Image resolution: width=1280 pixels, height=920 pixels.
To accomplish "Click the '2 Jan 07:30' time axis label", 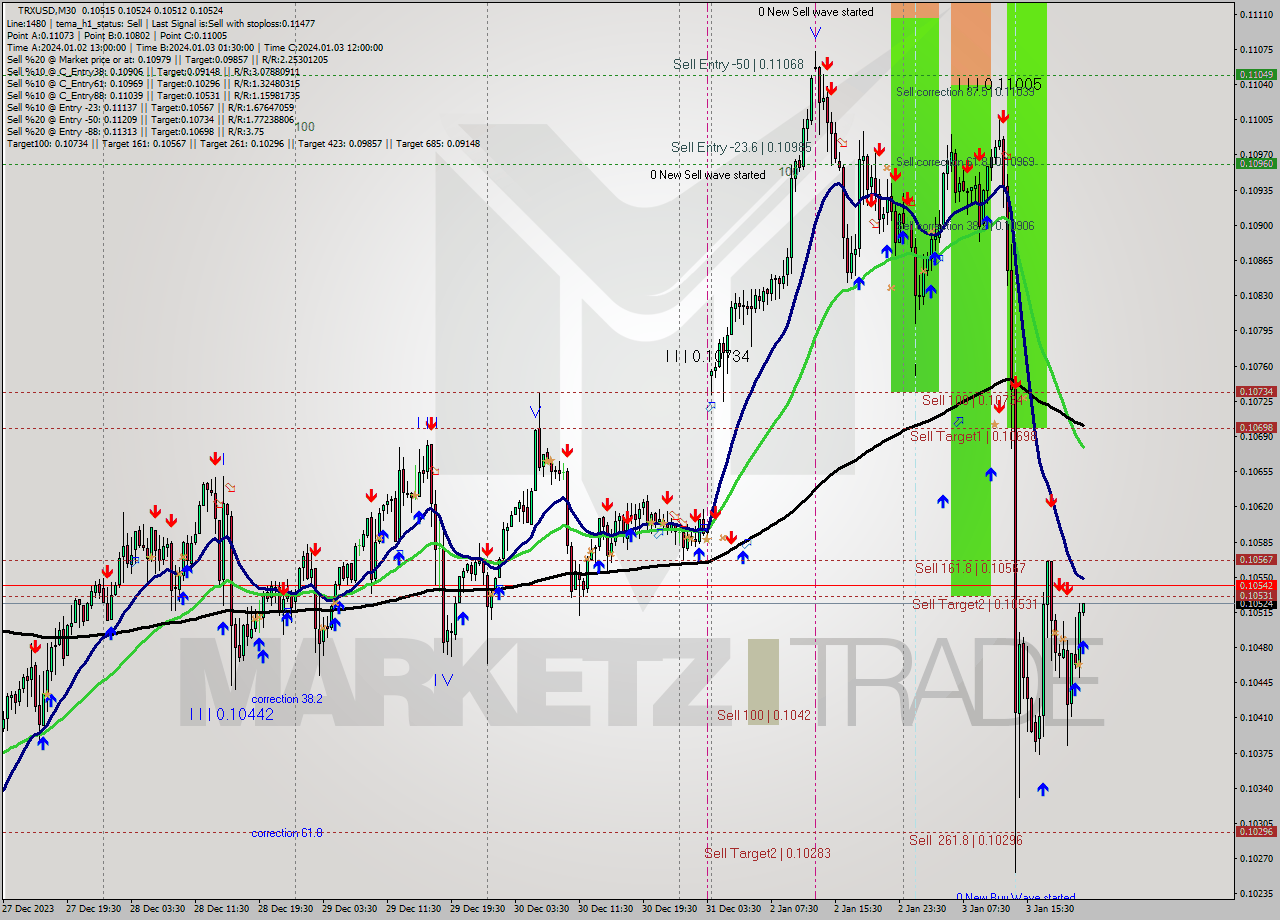I will (x=794, y=909).
